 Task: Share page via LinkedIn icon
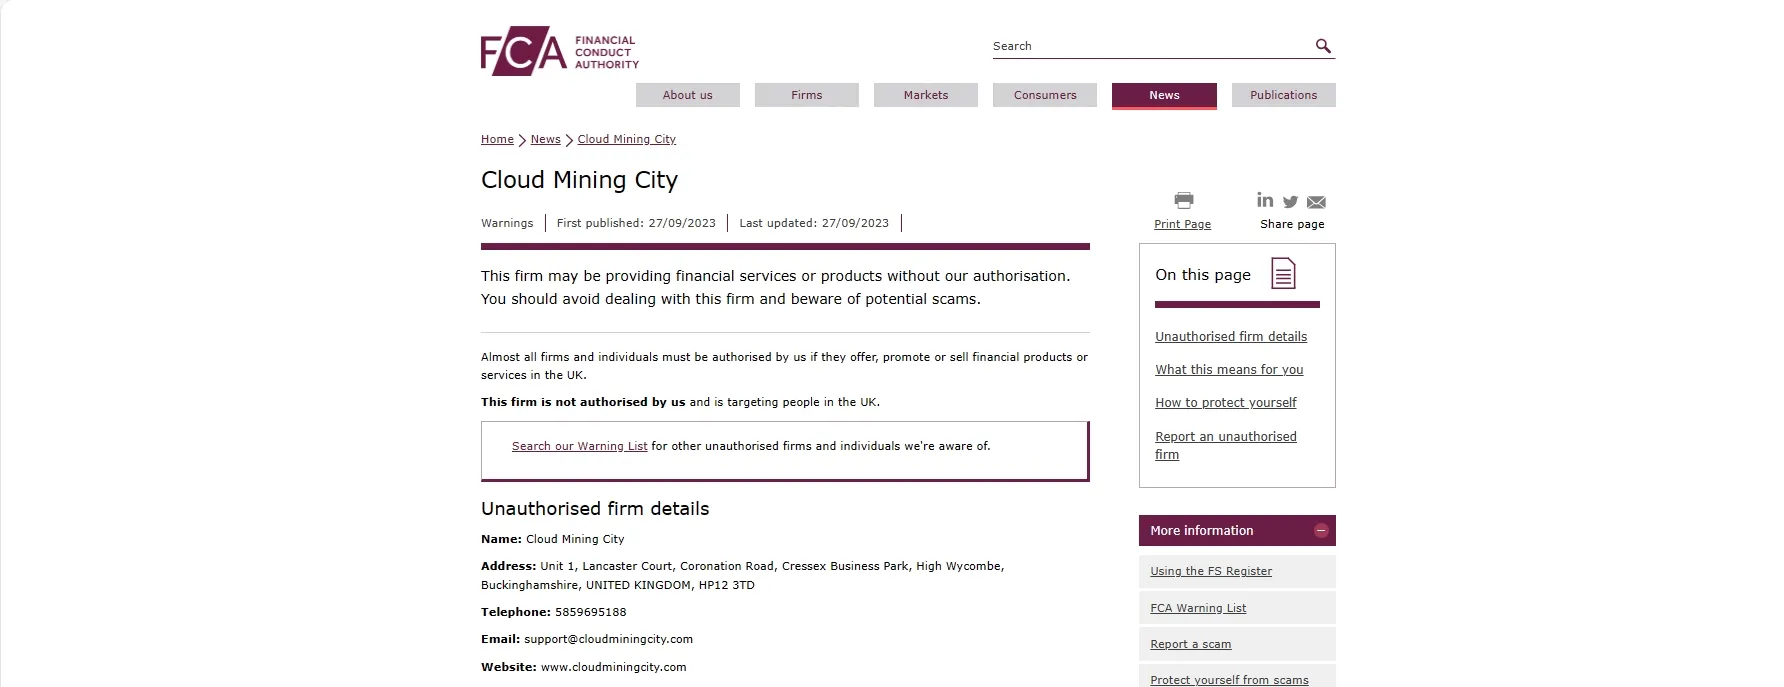point(1265,200)
